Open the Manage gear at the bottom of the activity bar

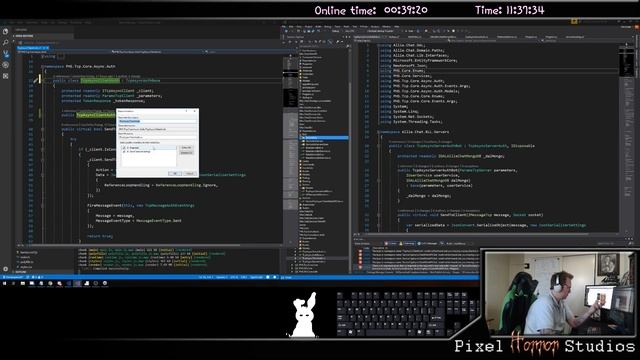tap(5, 269)
